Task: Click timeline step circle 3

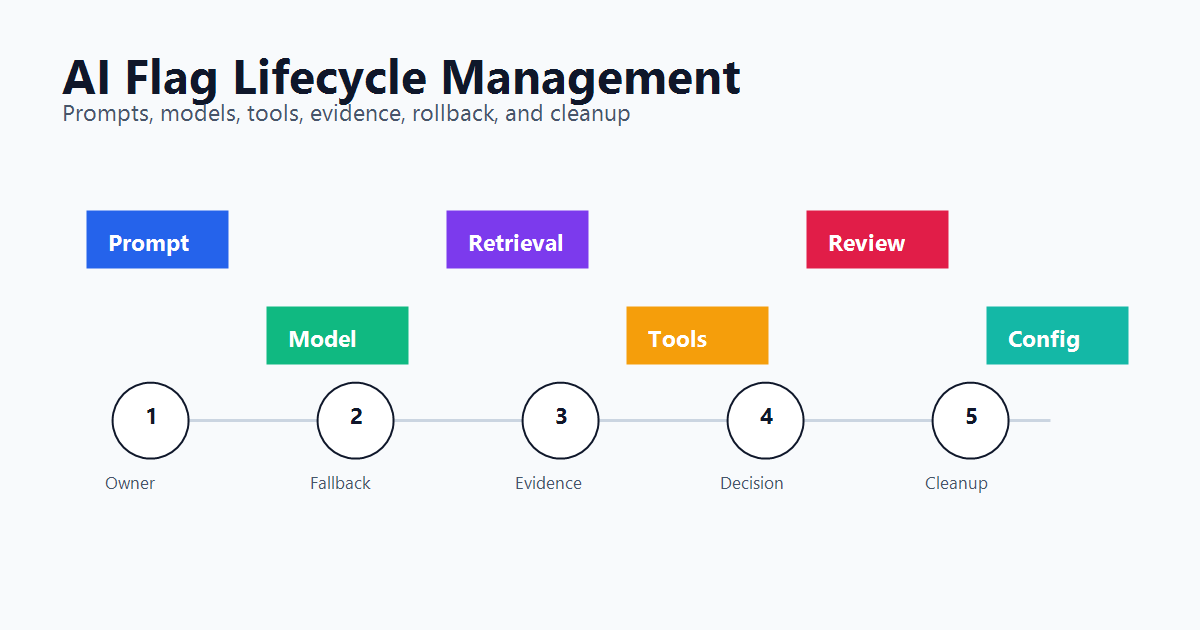Action: [560, 420]
